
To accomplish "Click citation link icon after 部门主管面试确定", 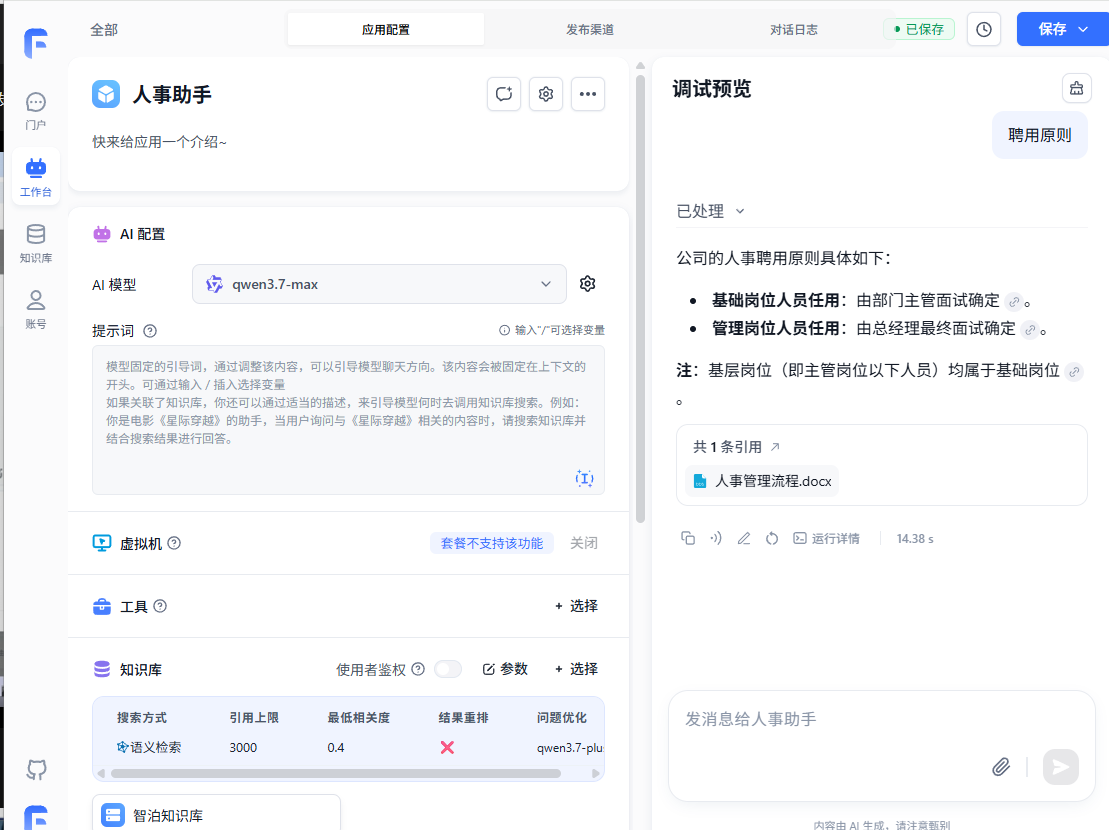I will pos(1014,302).
